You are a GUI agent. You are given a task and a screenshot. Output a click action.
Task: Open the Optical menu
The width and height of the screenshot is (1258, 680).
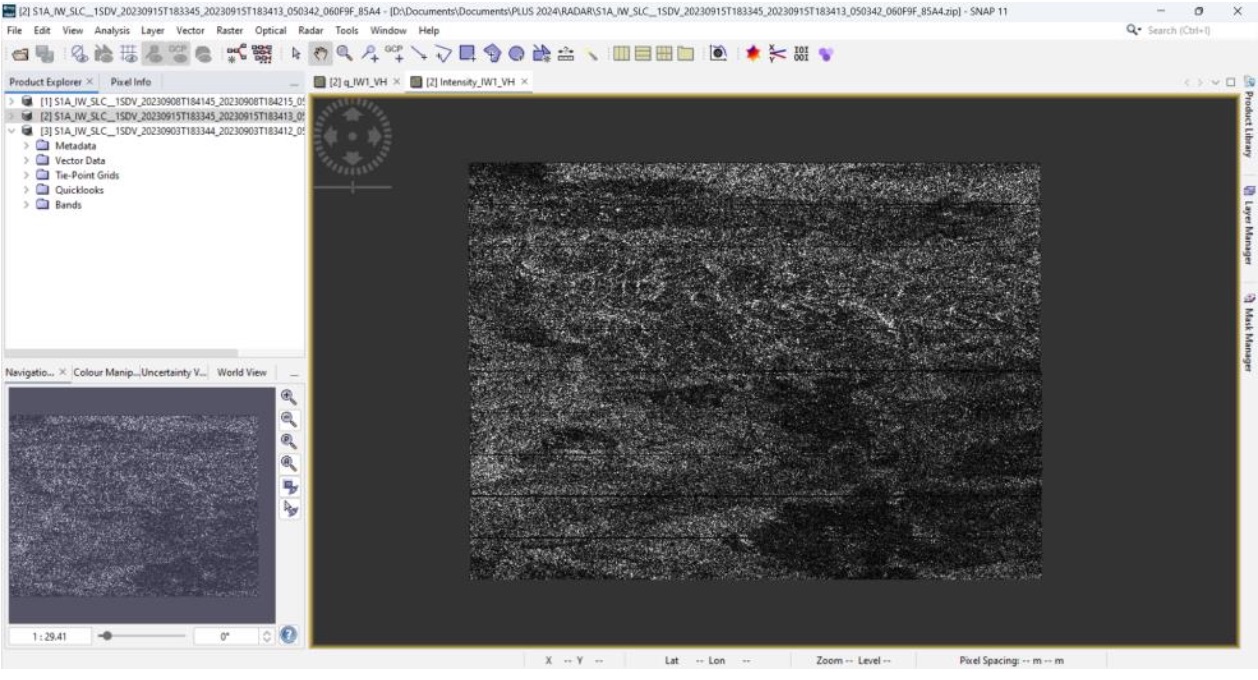coord(270,31)
